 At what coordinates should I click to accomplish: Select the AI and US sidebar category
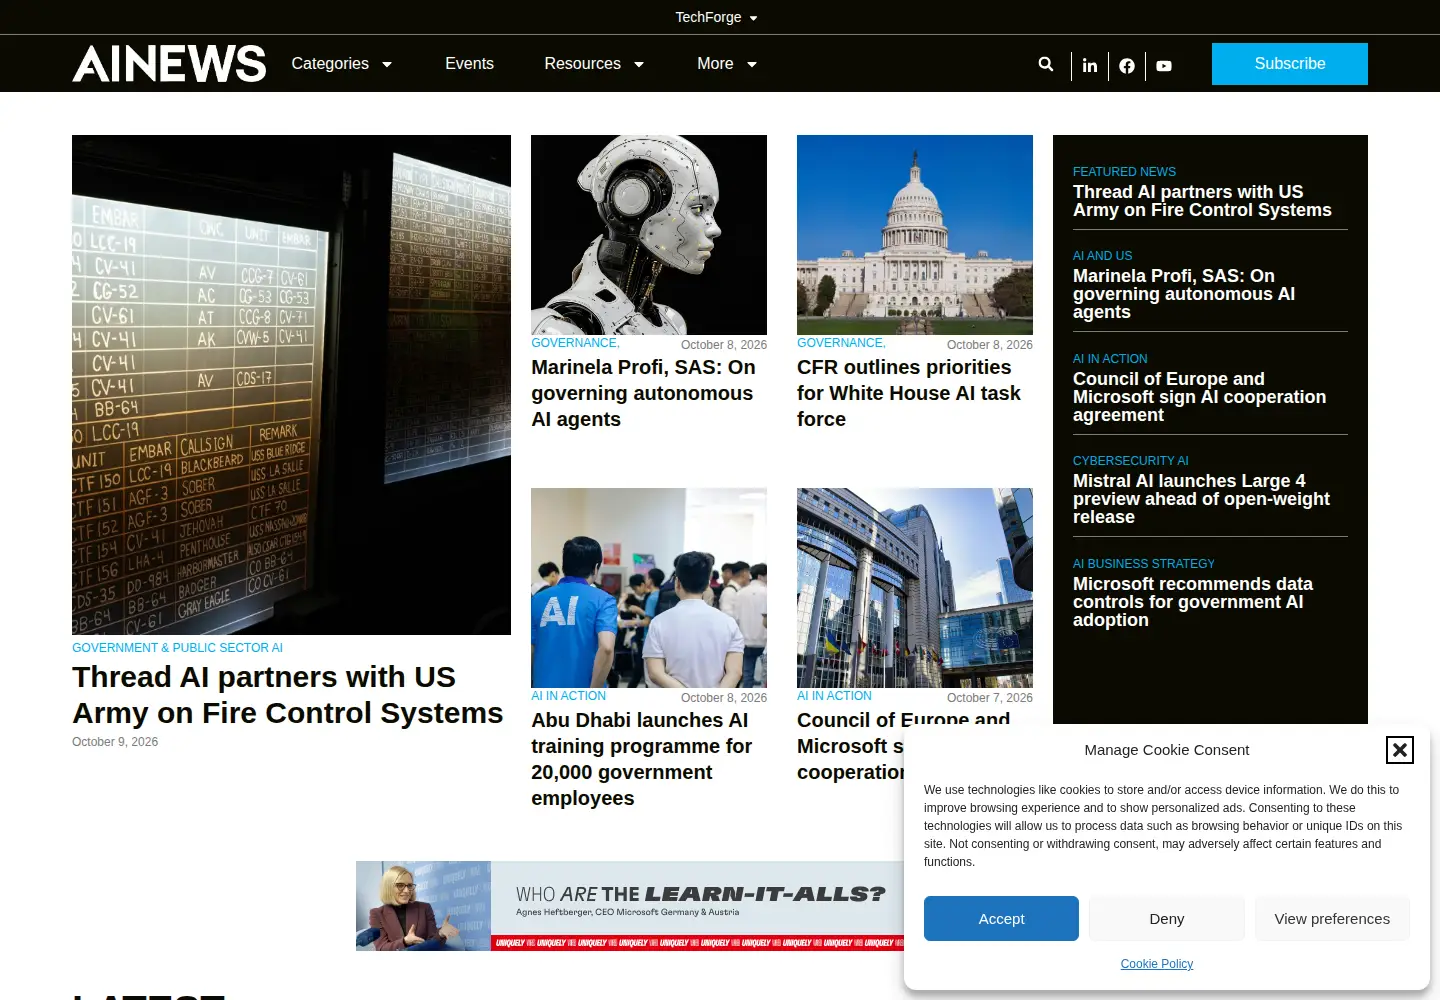click(x=1102, y=256)
